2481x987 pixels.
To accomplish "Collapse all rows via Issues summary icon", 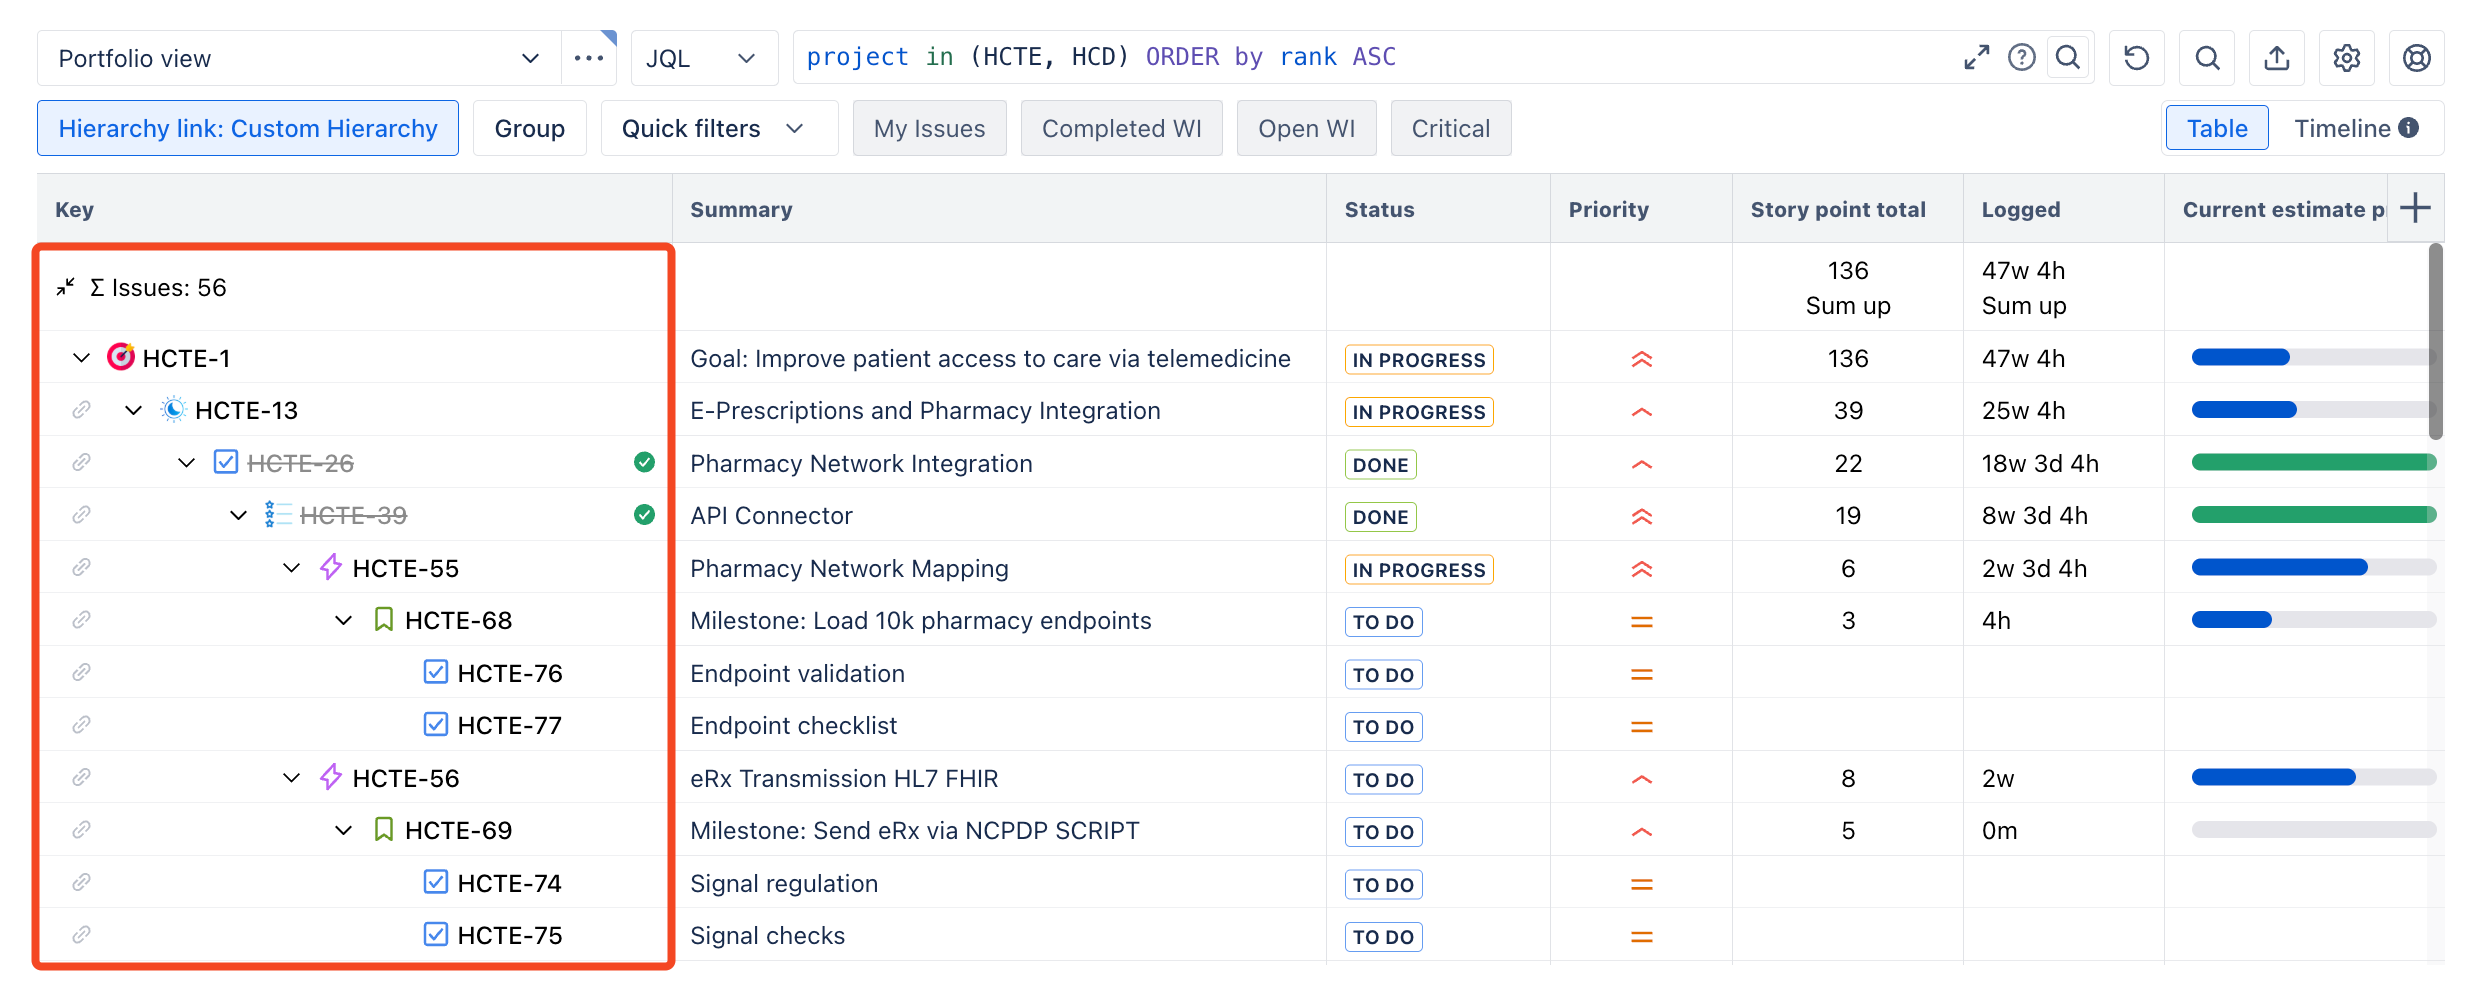I will point(66,287).
